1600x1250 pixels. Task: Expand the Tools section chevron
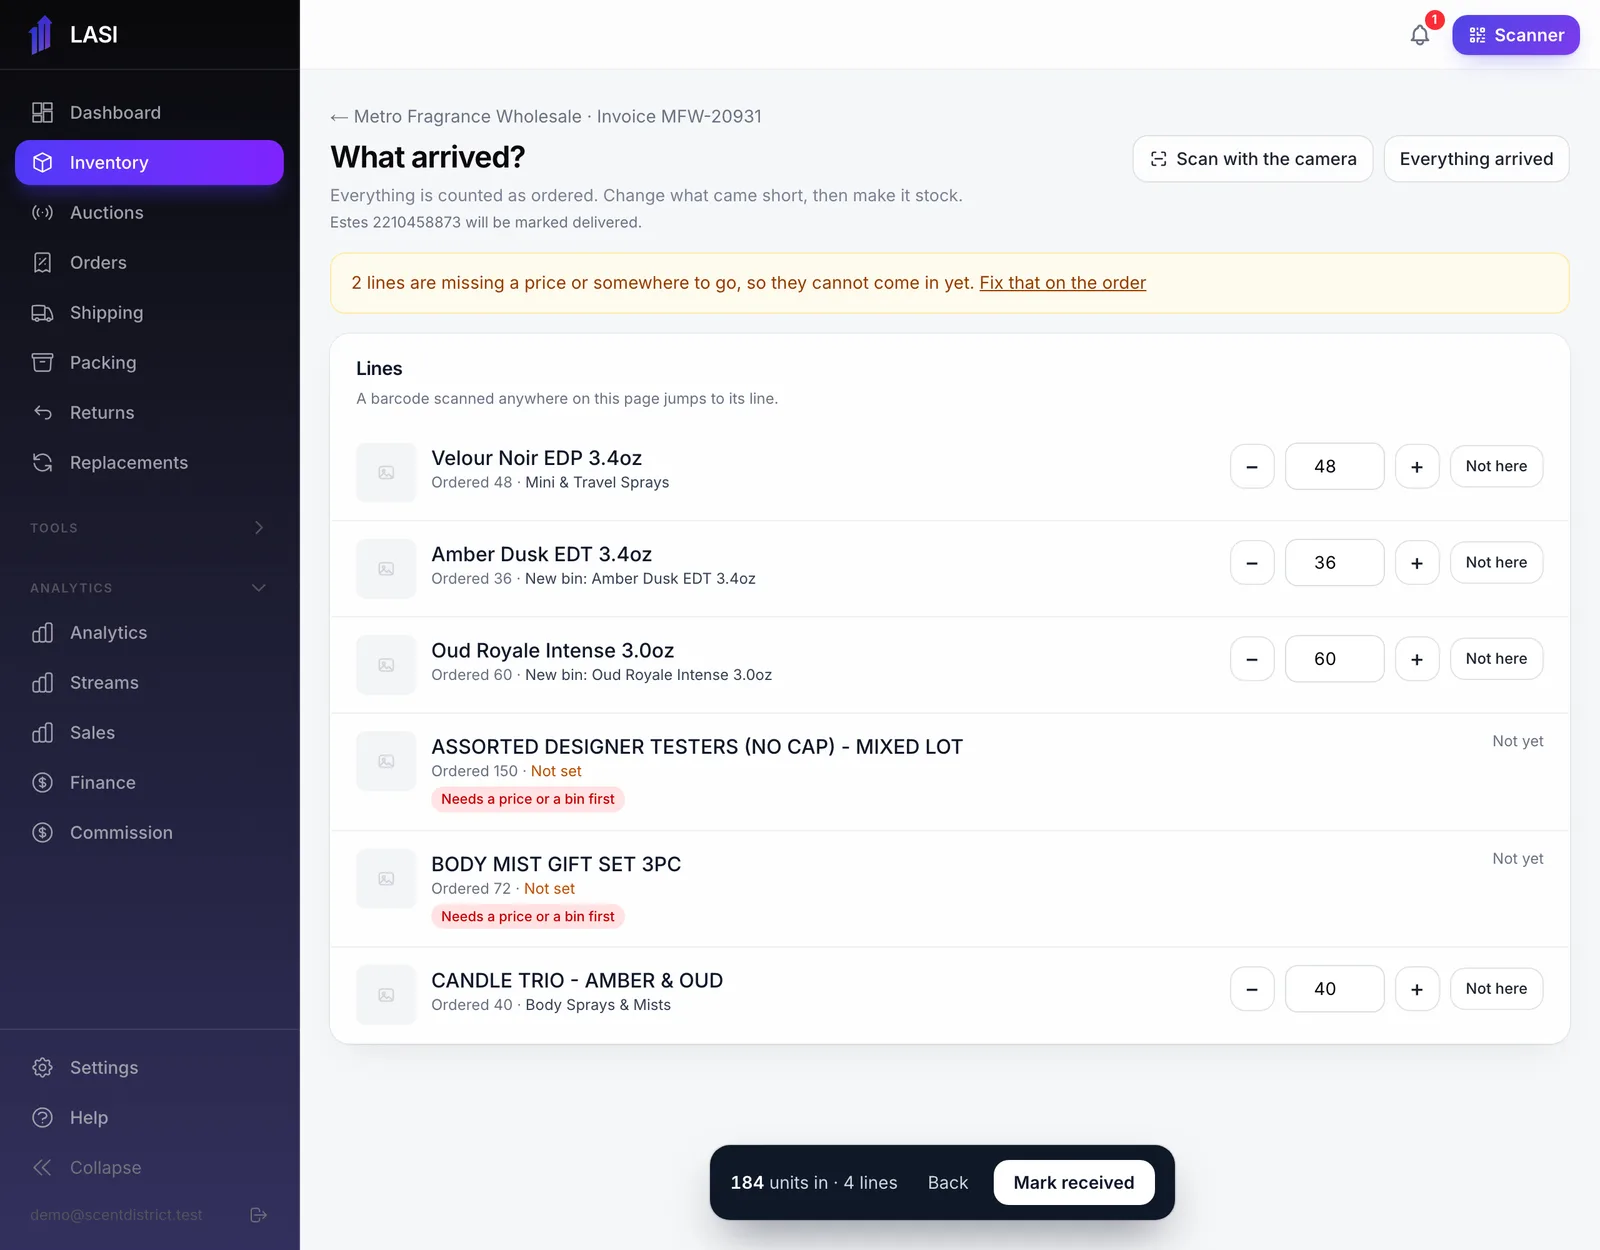click(x=259, y=528)
